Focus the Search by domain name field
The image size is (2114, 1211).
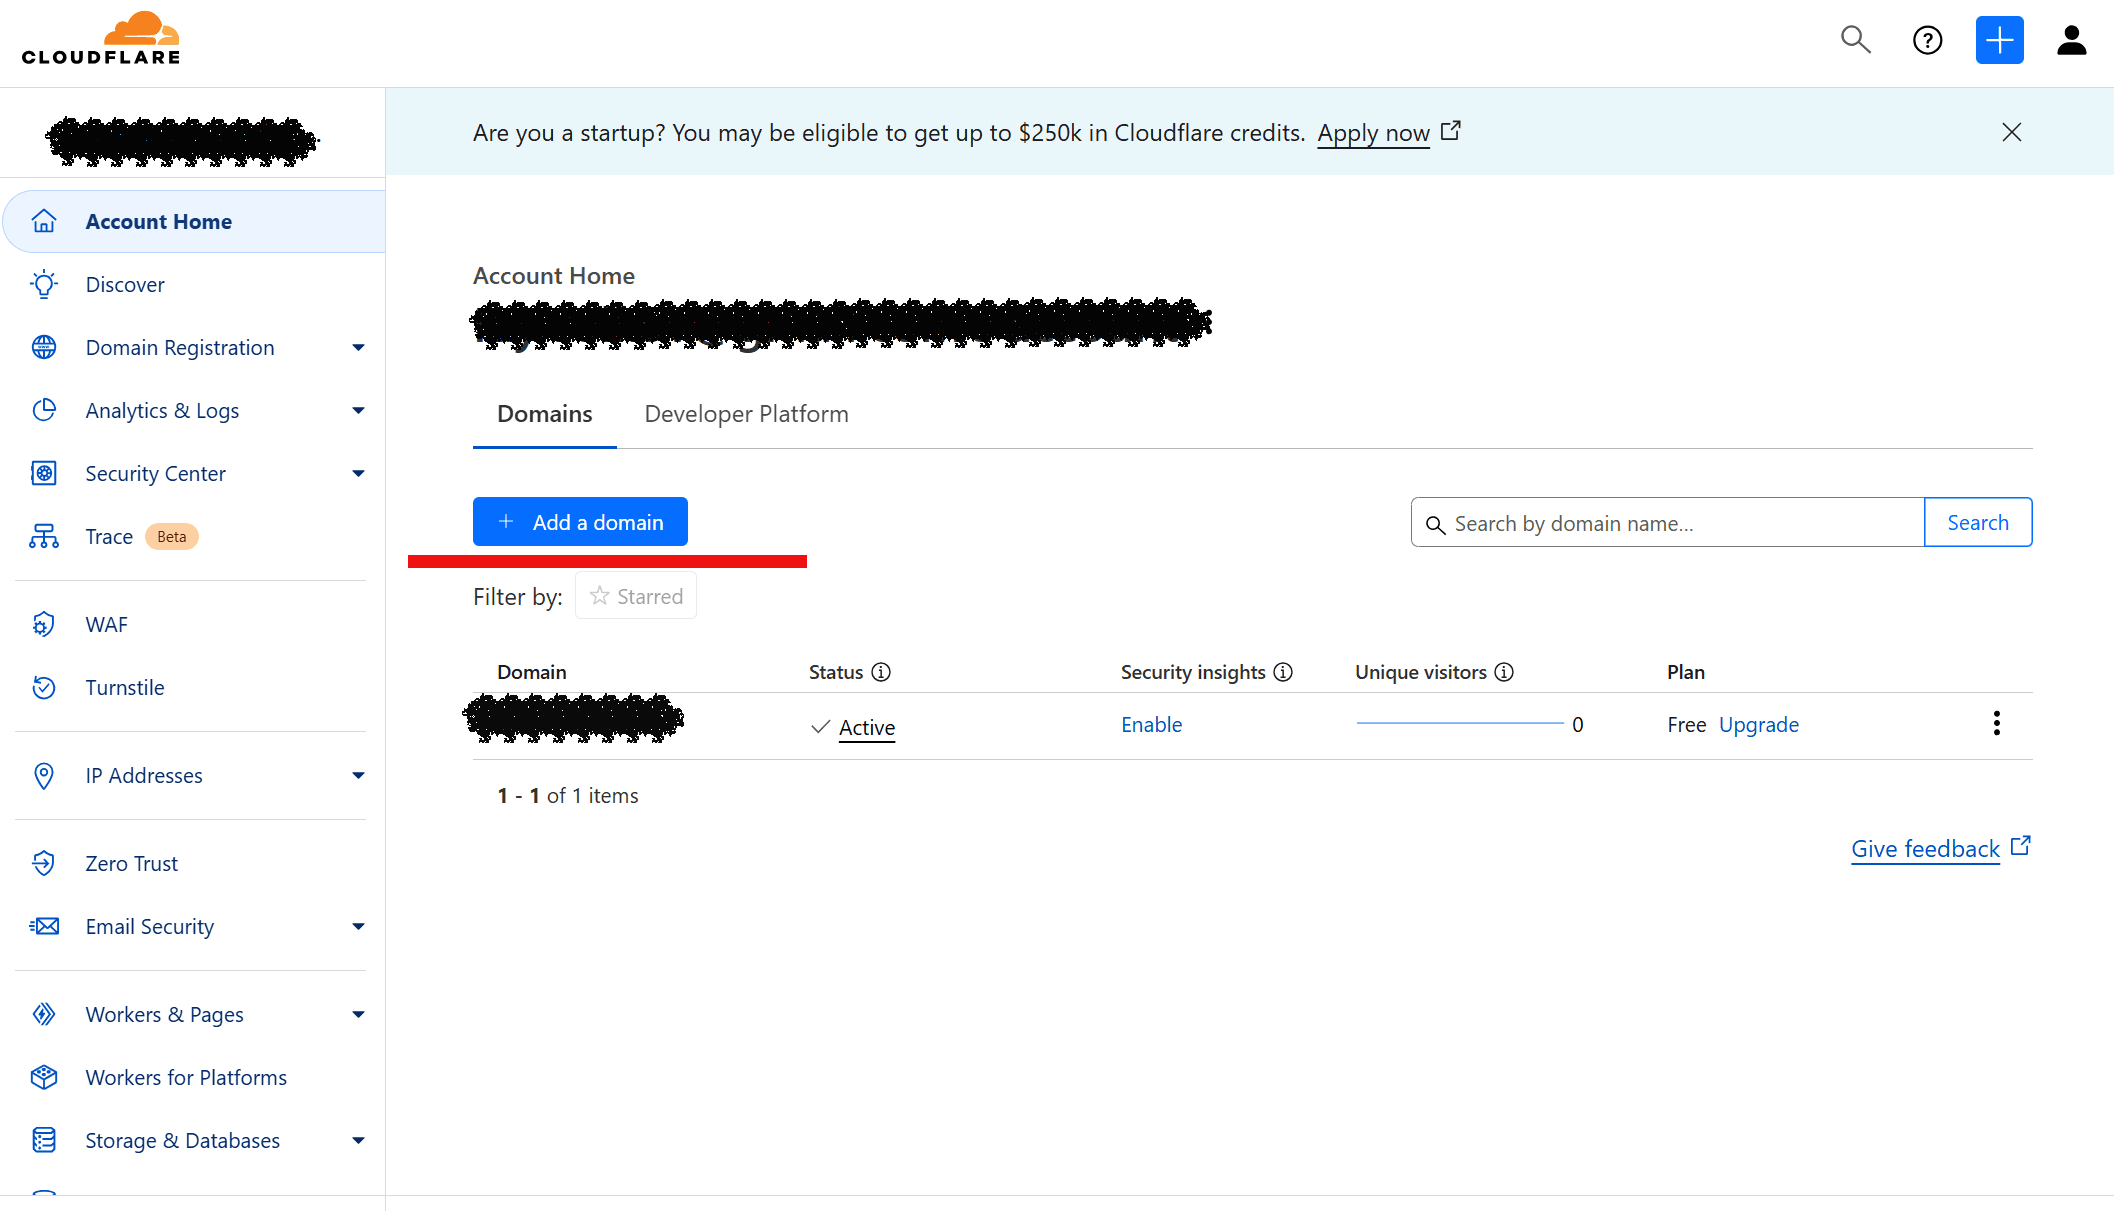point(1667,522)
